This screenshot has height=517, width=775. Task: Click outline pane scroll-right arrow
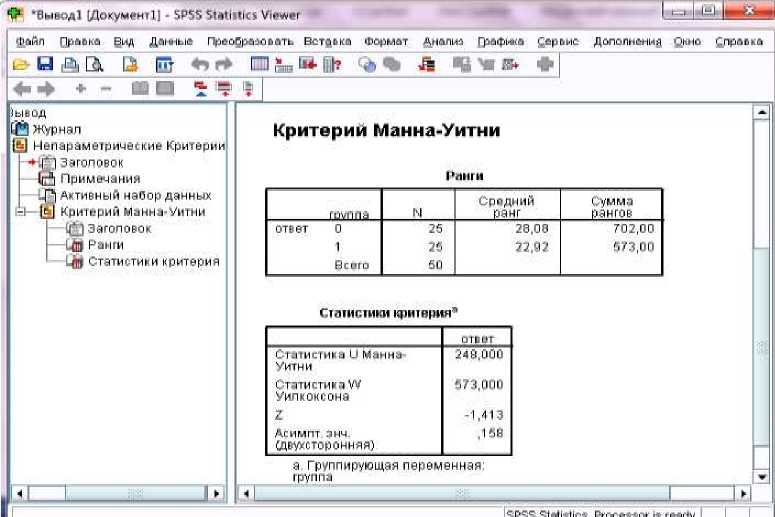[216, 493]
